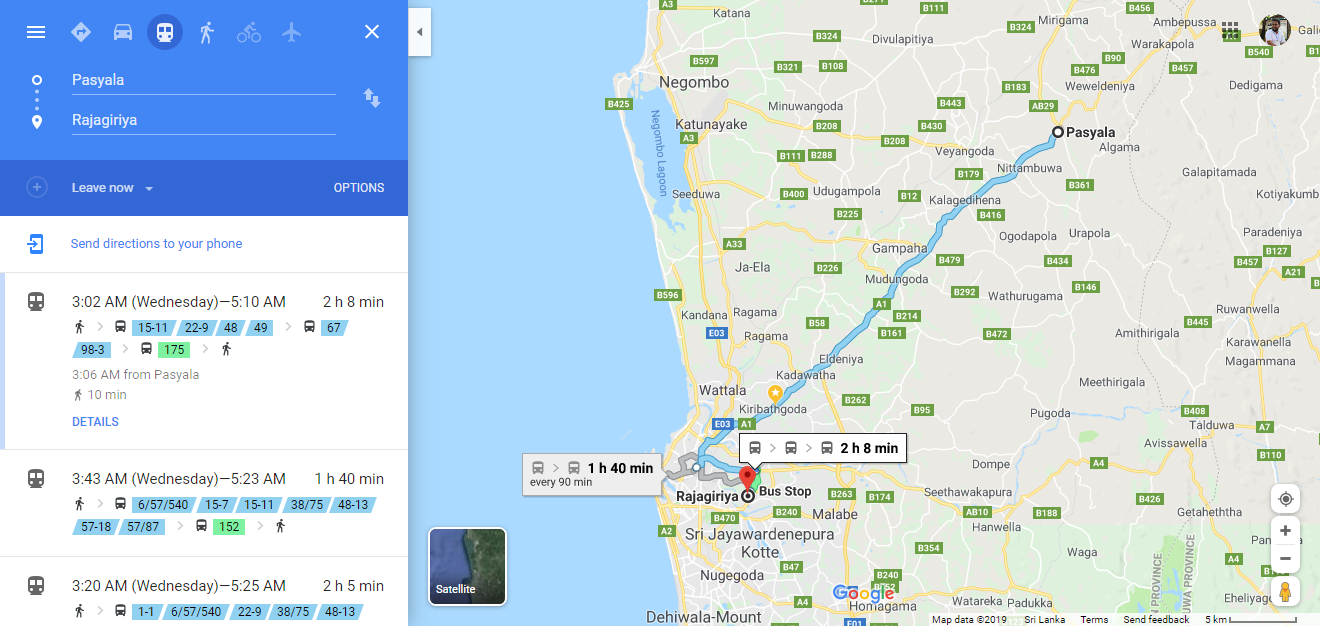This screenshot has width=1320, height=626.
Task: Pick the Street View pegman
Action: click(1286, 592)
